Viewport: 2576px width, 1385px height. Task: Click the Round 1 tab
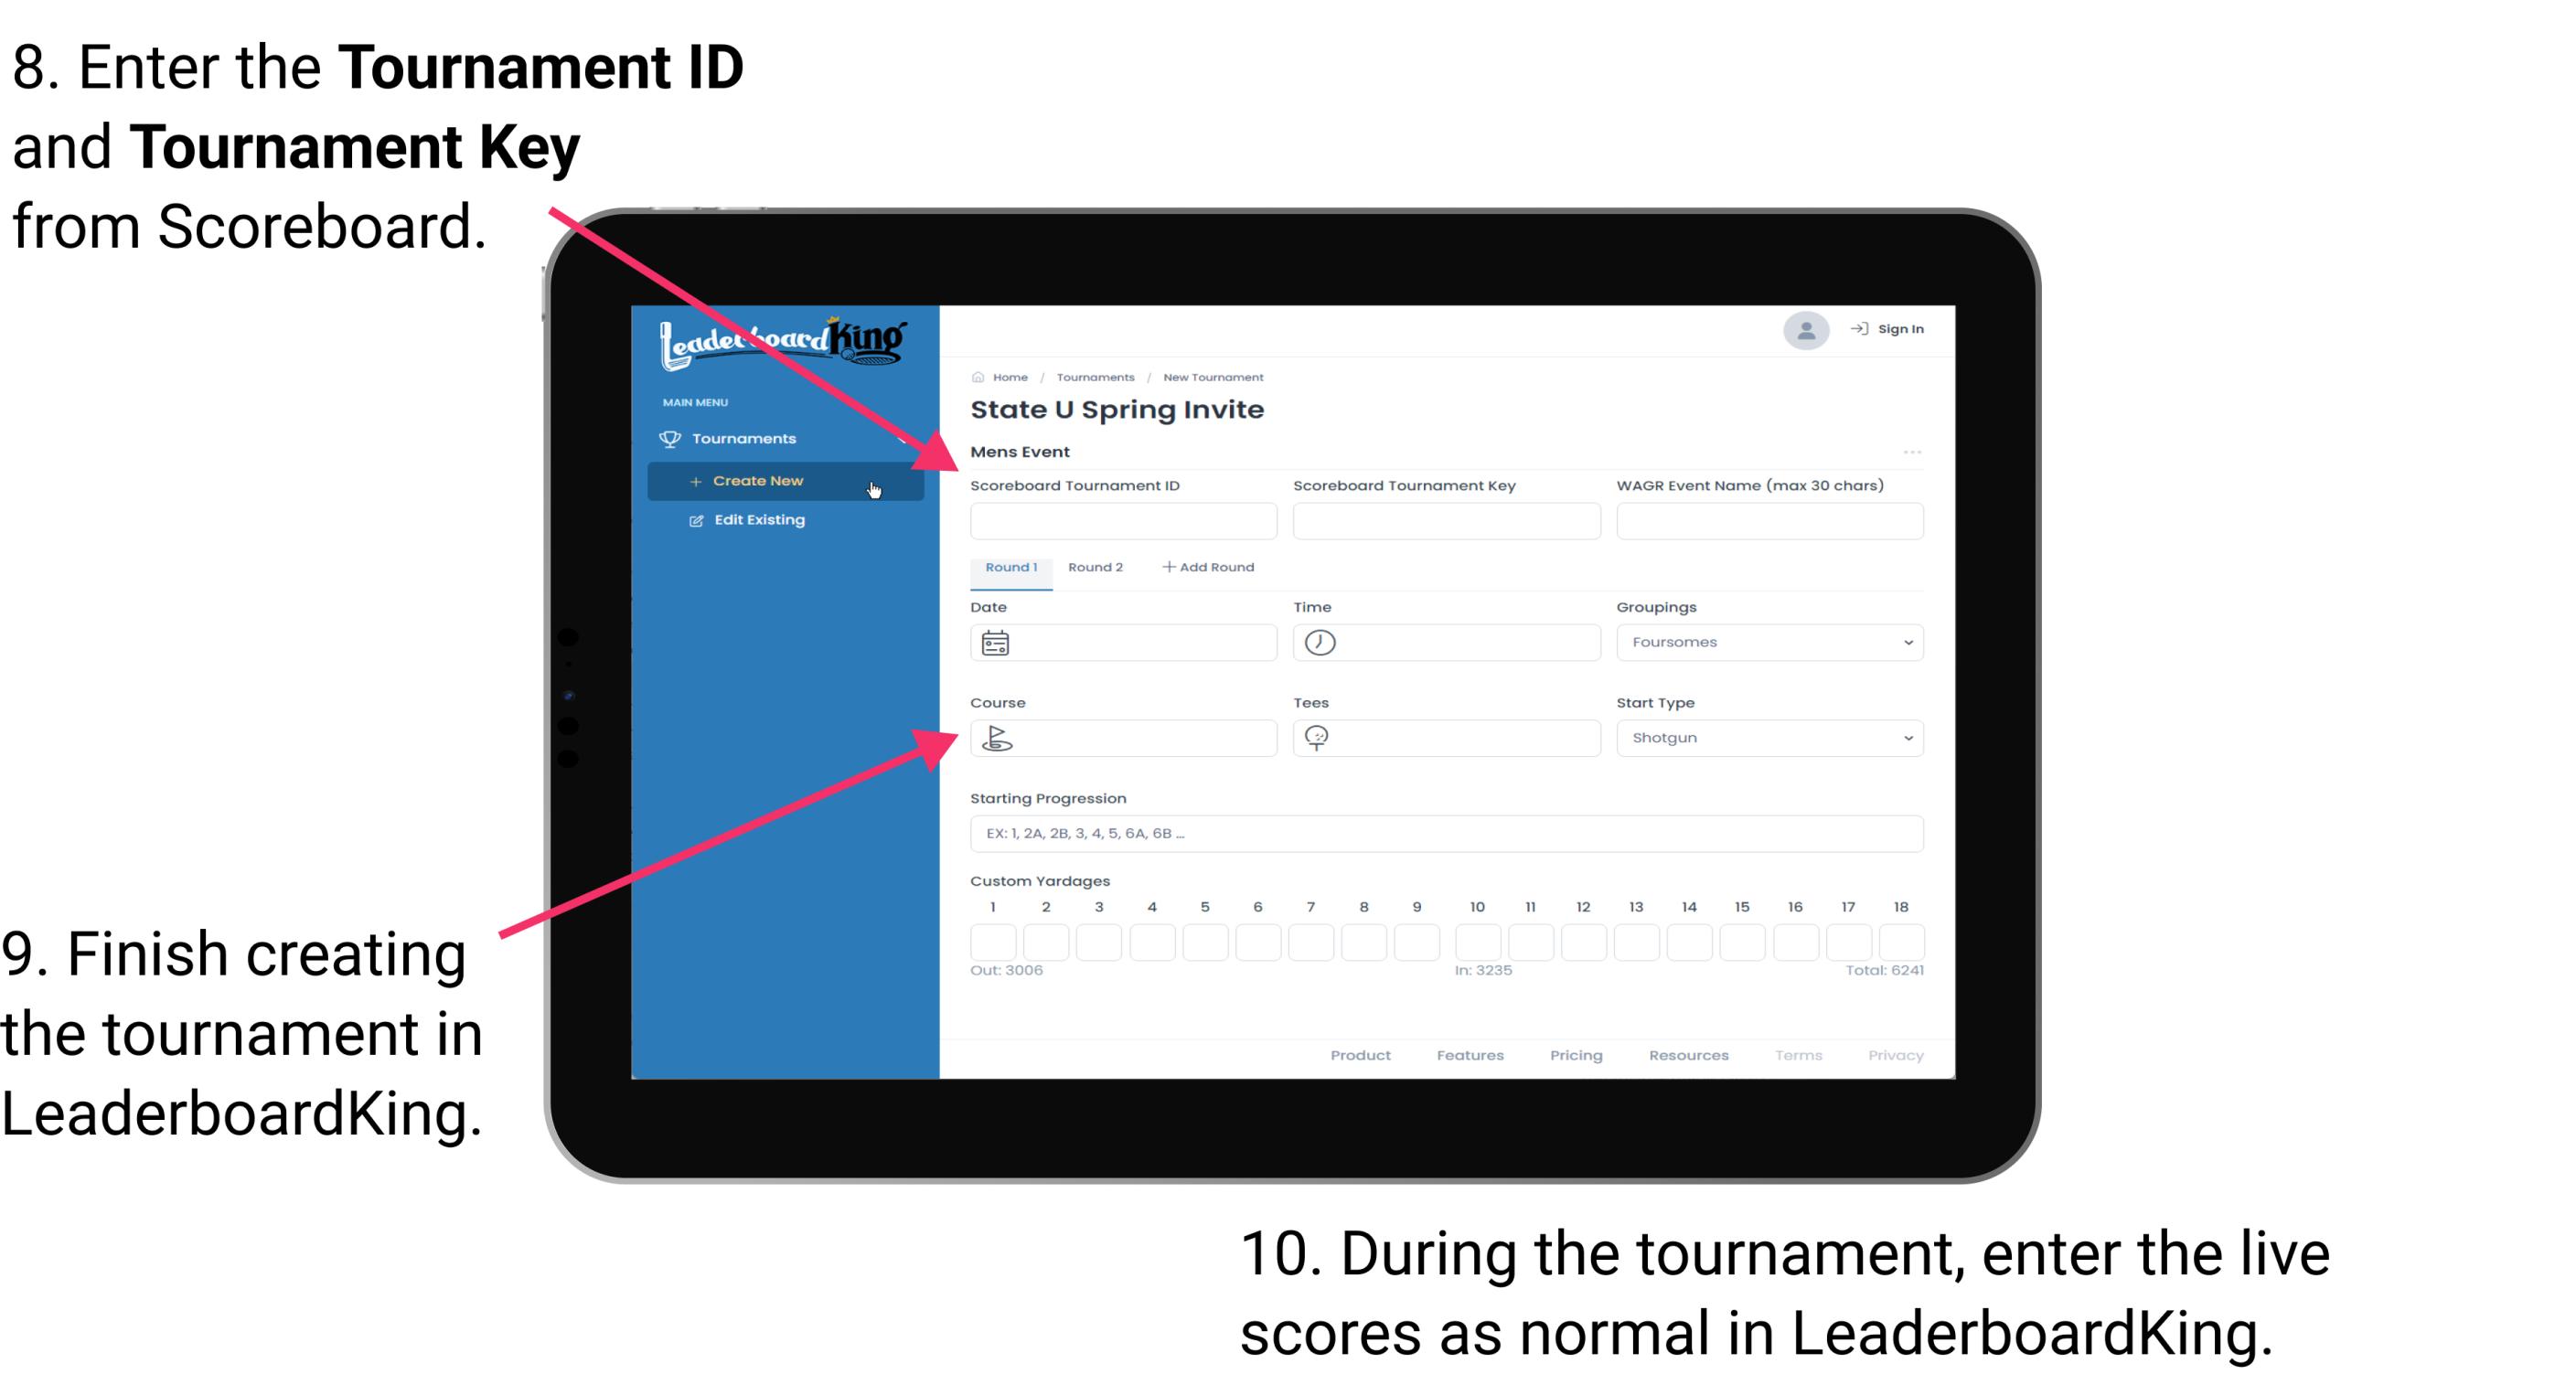pos(1009,566)
